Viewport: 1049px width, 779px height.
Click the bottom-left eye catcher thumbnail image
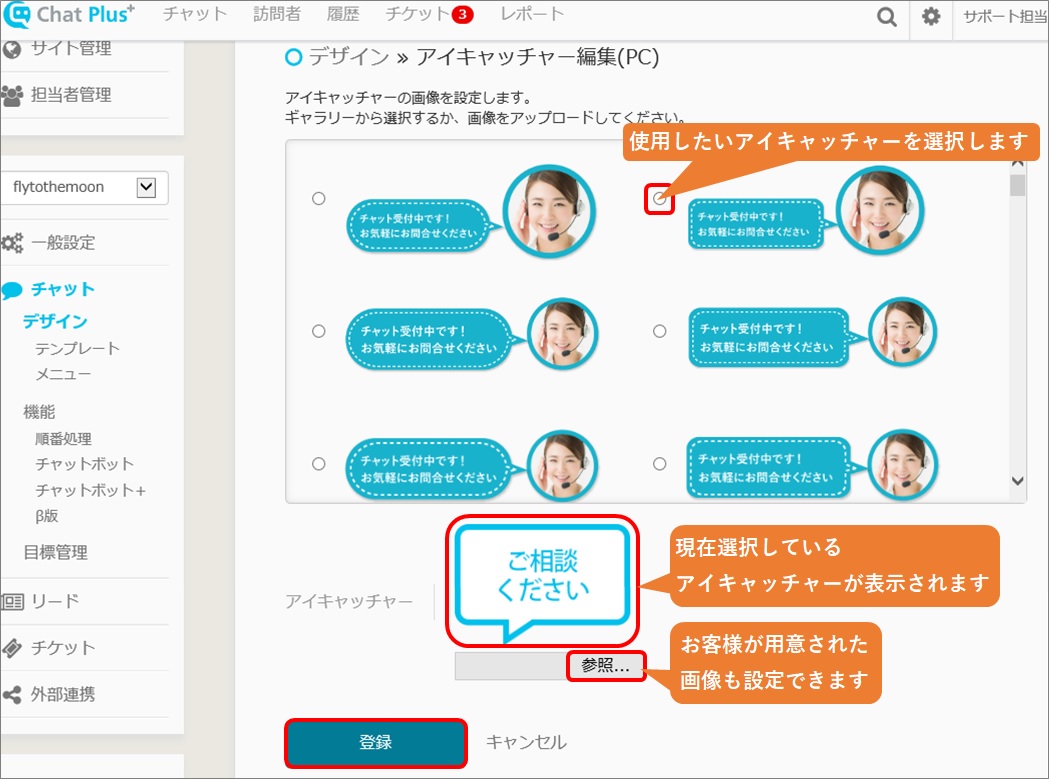[x=472, y=466]
